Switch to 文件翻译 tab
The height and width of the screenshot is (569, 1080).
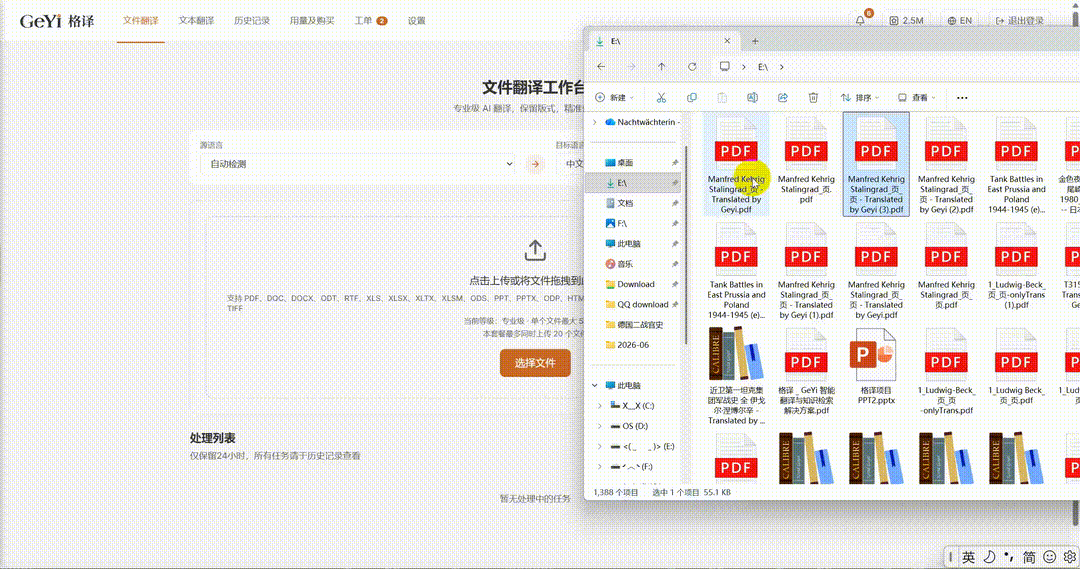(x=141, y=21)
